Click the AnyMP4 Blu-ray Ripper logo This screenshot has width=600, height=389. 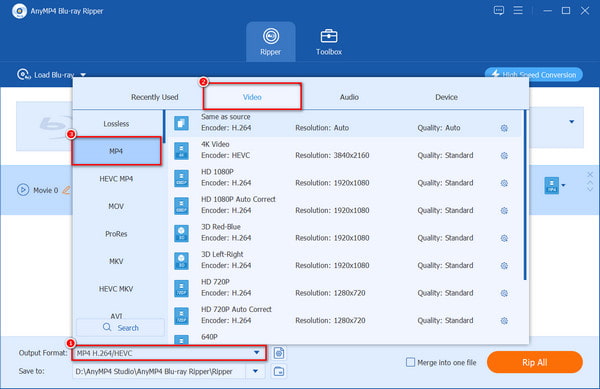click(19, 11)
